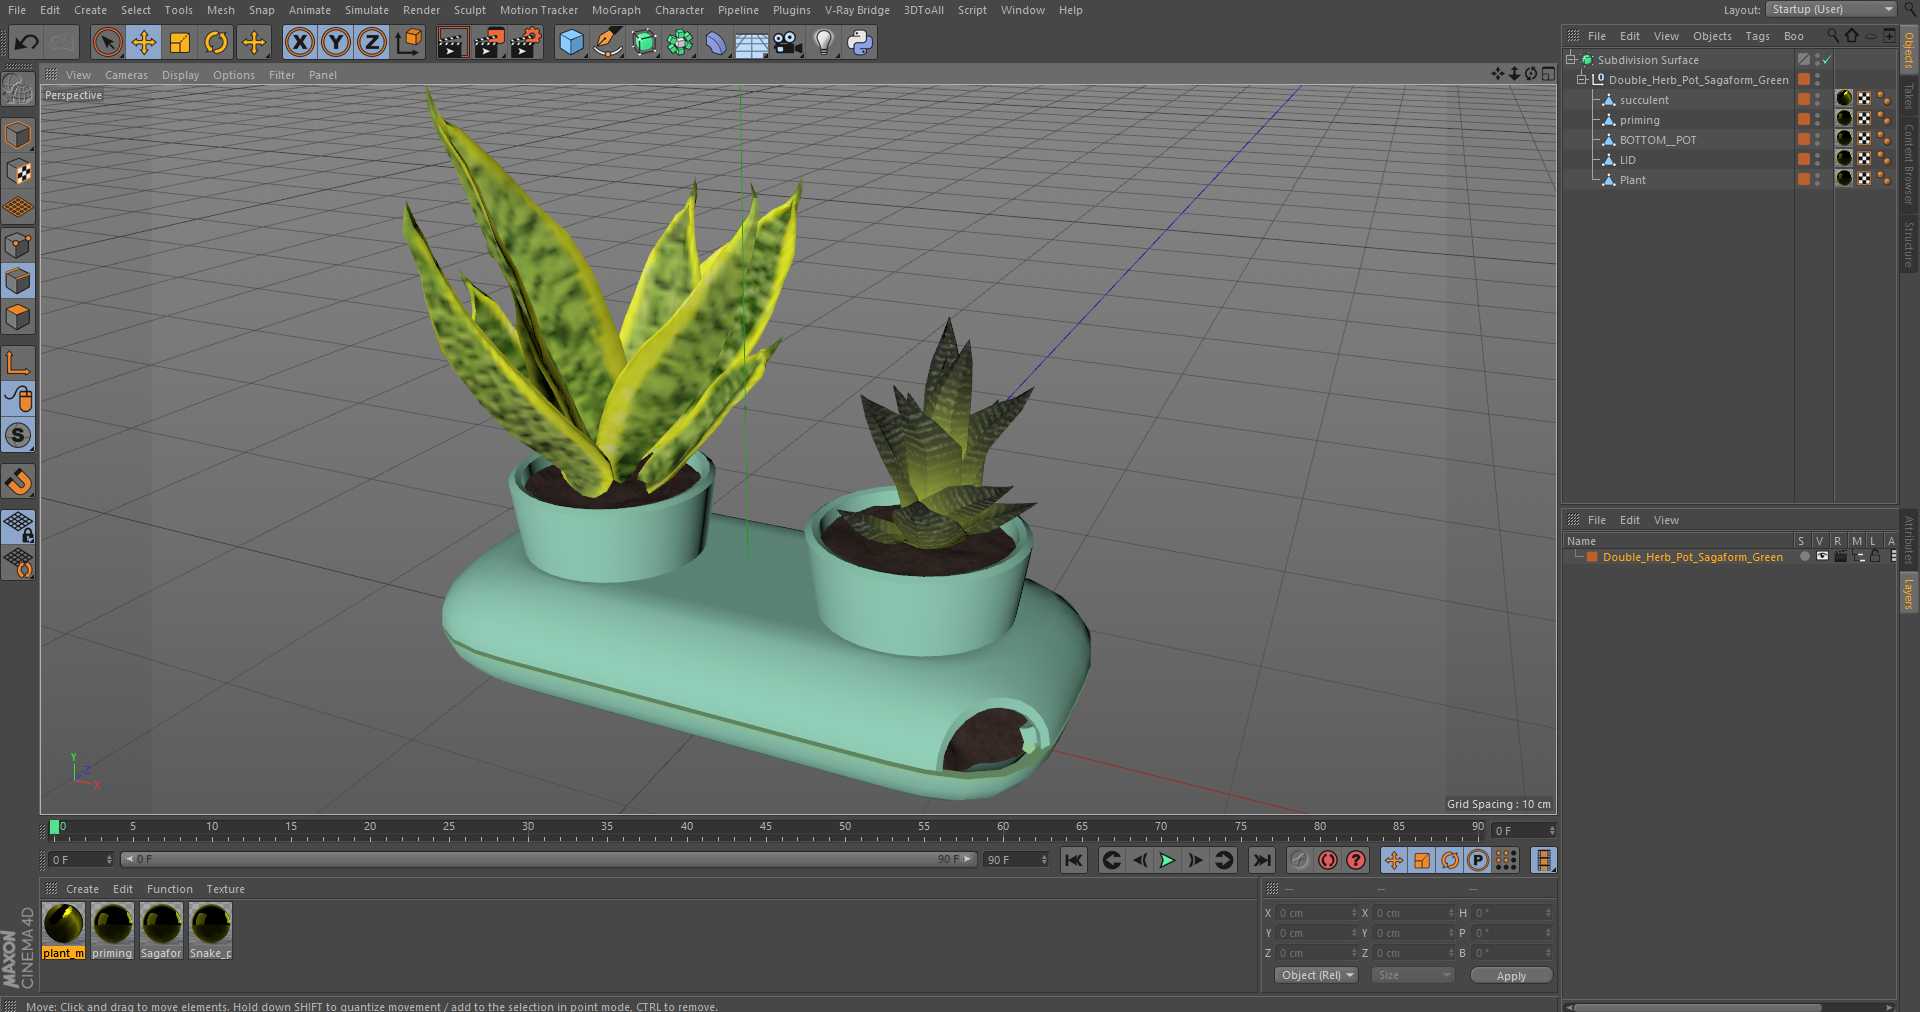
Task: Render the active view
Action: click(x=452, y=42)
